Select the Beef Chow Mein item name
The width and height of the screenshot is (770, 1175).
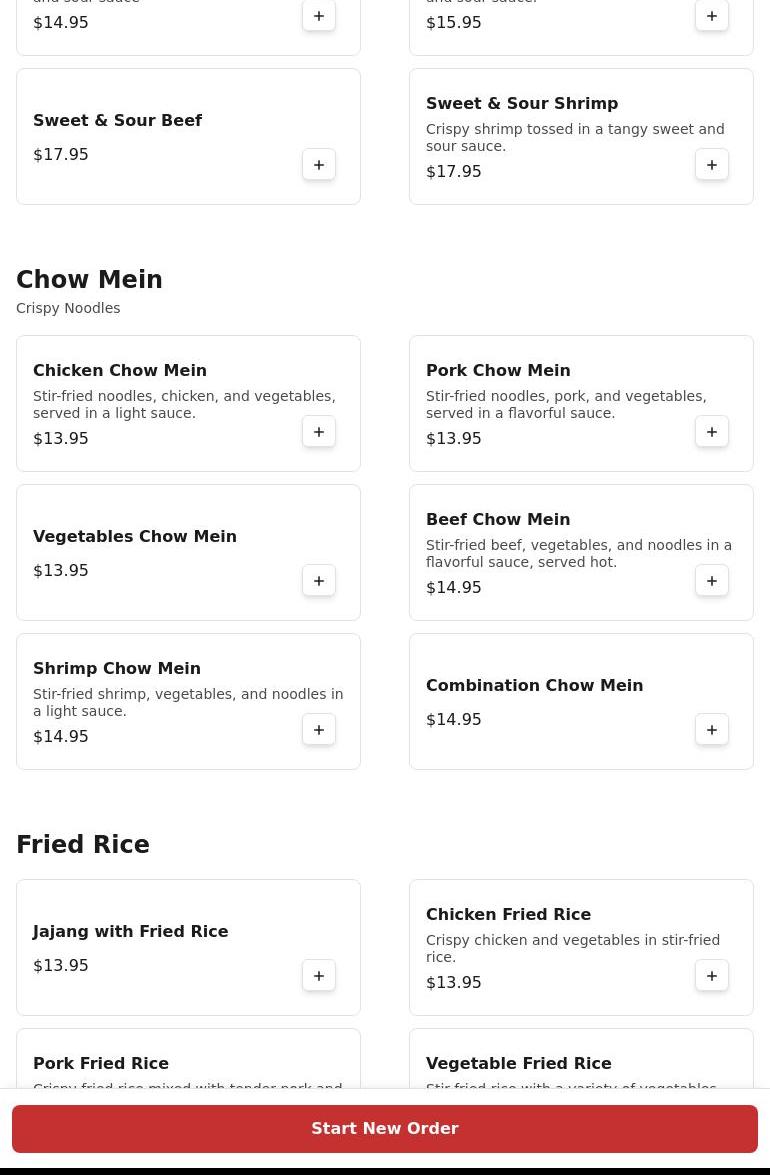pos(498,519)
